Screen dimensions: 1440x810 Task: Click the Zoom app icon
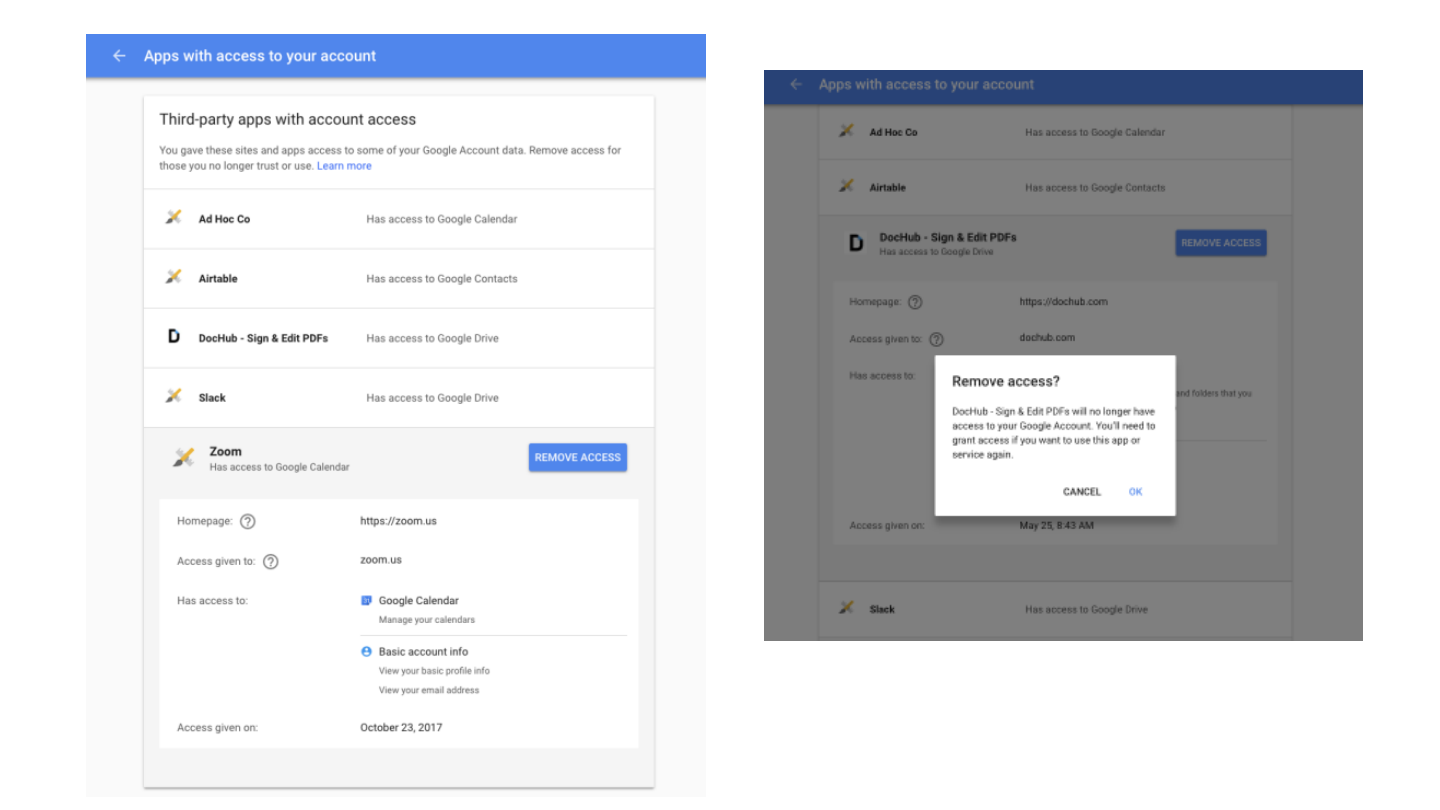183,458
